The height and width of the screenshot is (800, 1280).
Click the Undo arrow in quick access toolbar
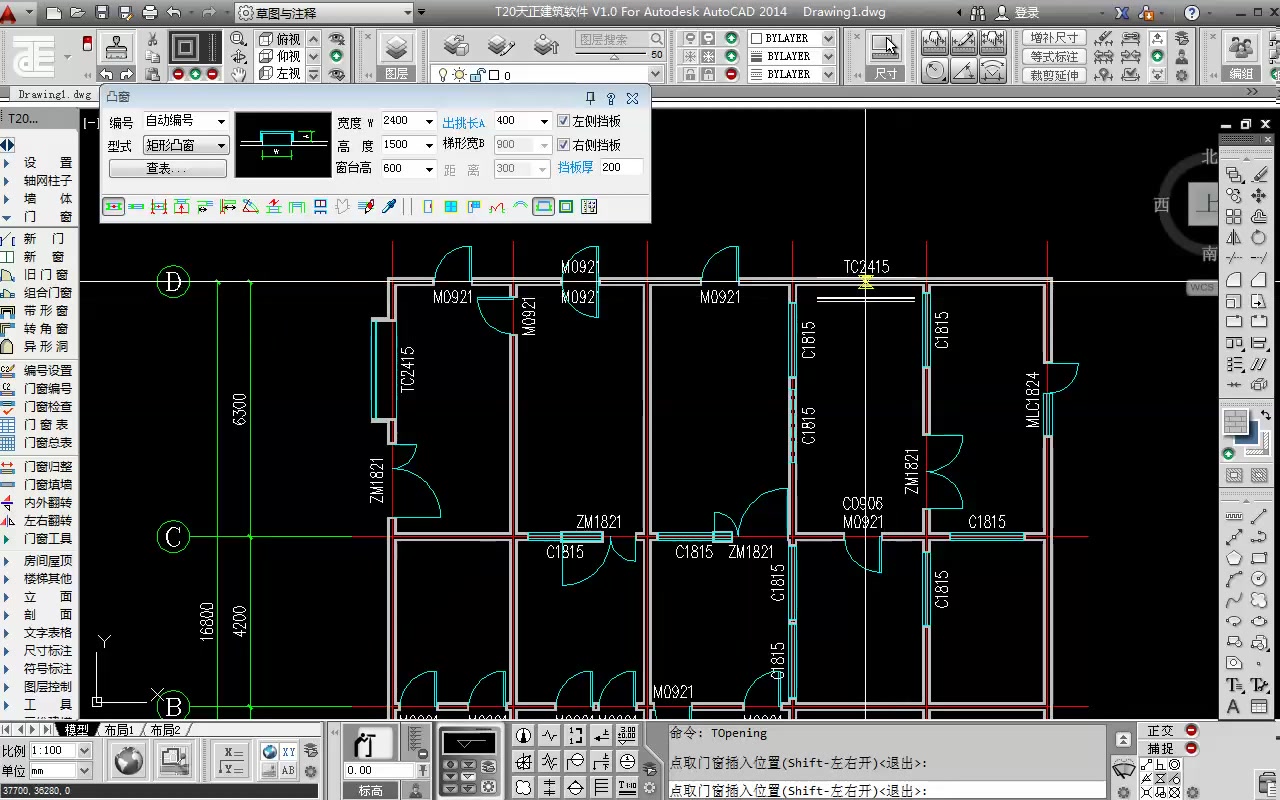tap(174, 13)
